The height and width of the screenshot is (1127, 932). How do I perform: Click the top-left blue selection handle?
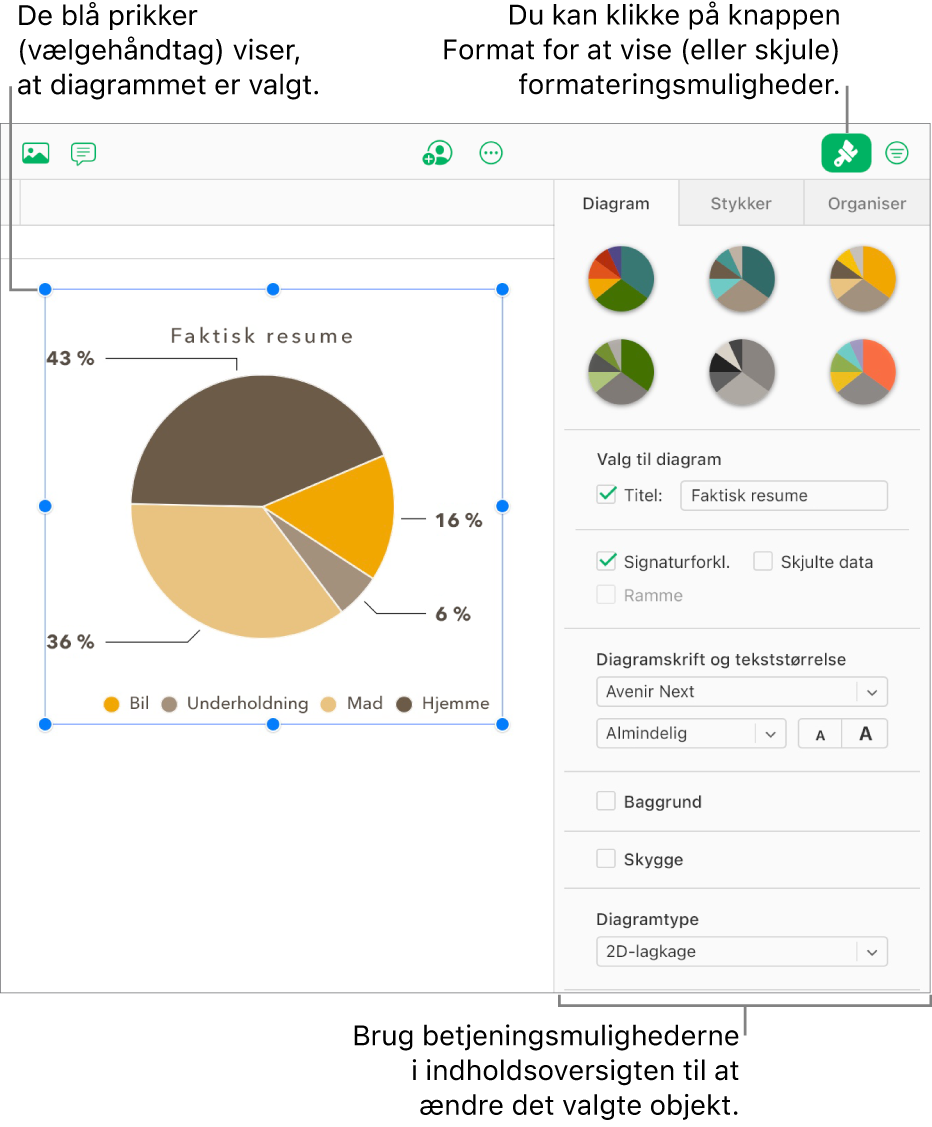click(45, 289)
